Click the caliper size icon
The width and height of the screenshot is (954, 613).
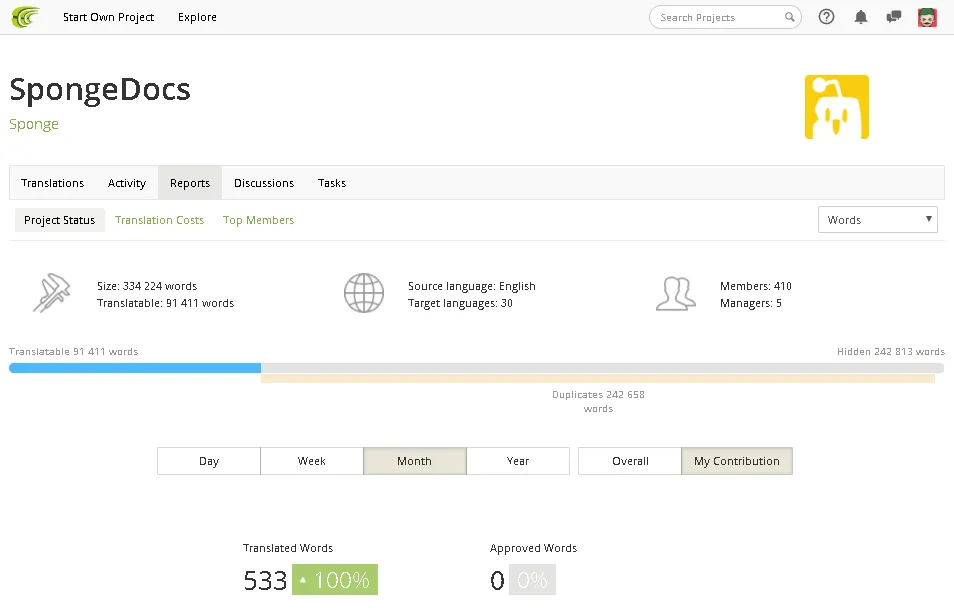click(52, 294)
